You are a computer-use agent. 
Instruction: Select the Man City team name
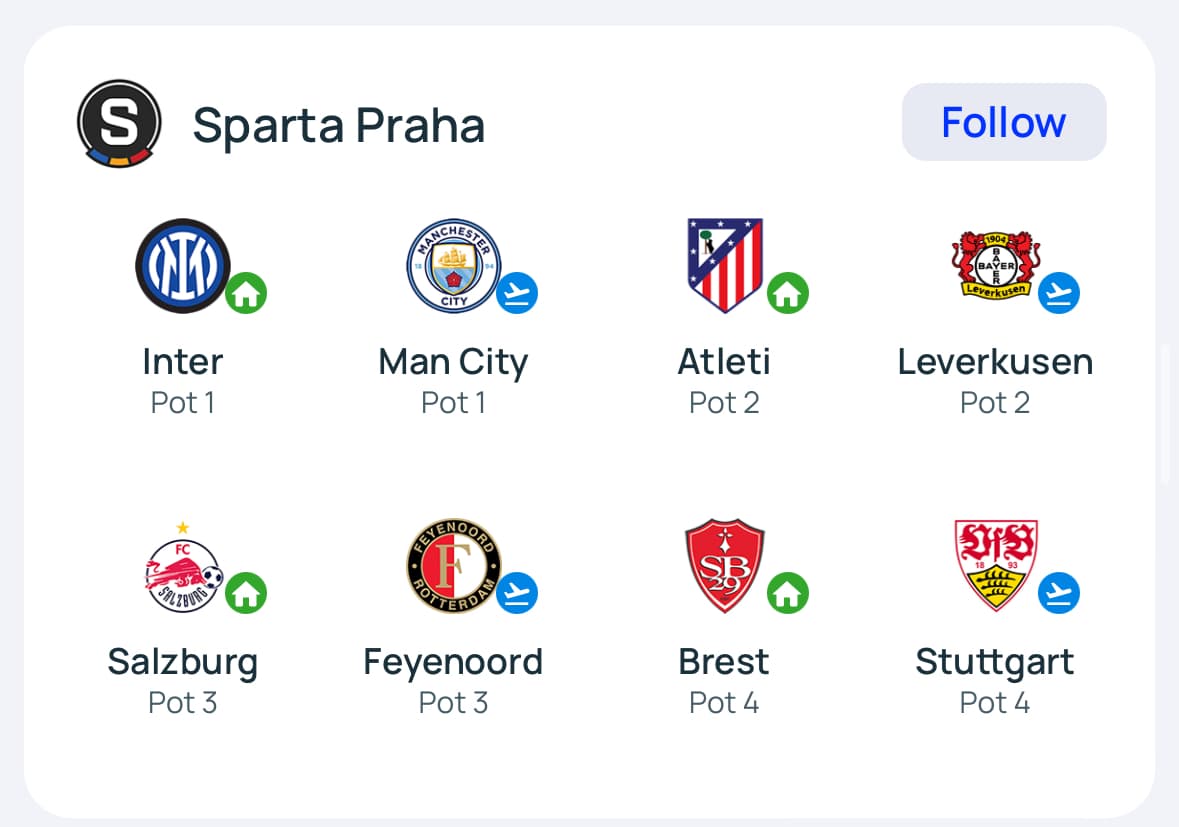coord(453,362)
